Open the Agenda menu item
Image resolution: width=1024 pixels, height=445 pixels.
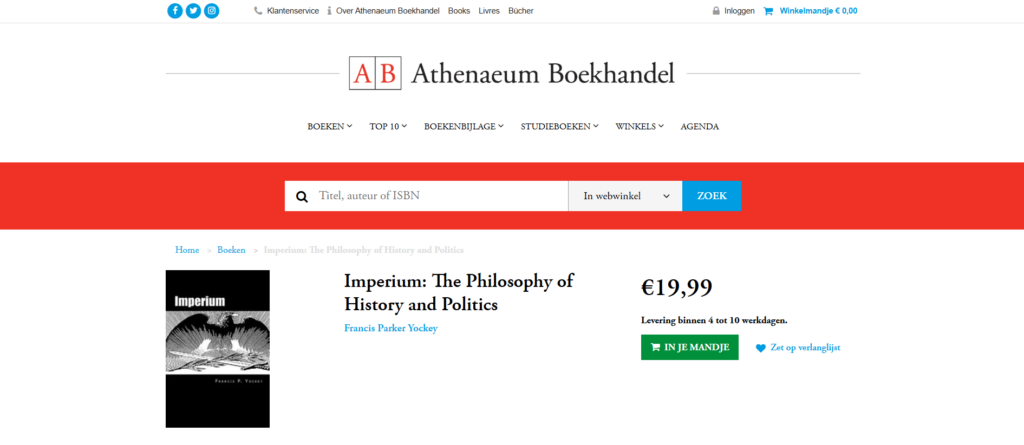[x=700, y=126]
